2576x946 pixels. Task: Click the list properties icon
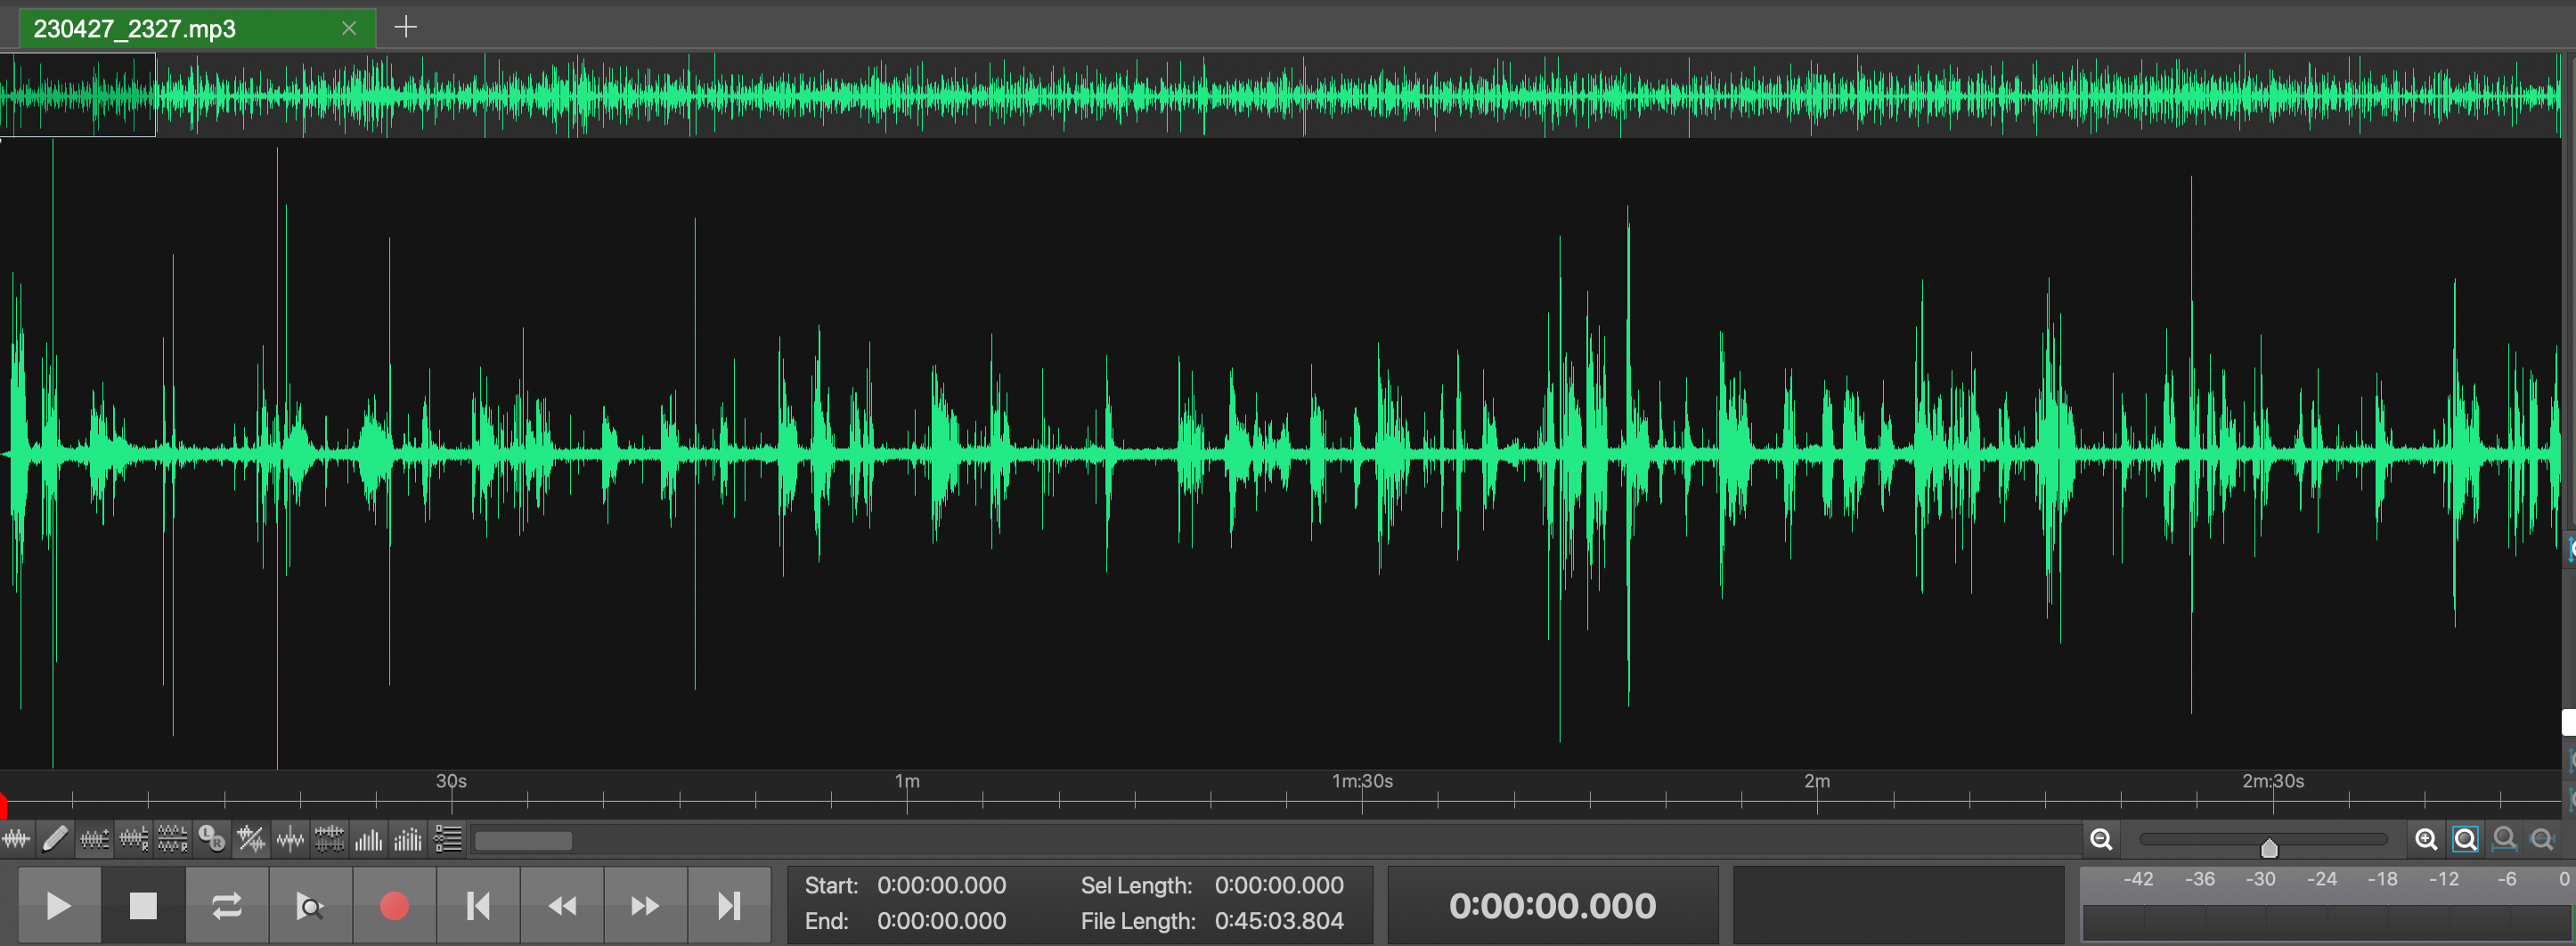(448, 839)
